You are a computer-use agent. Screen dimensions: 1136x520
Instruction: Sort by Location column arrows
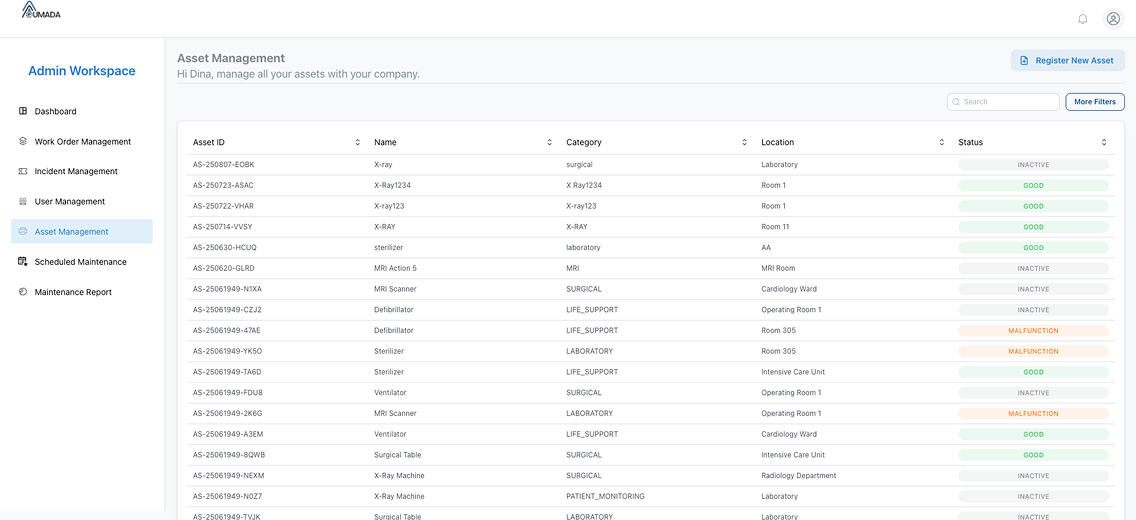coord(941,142)
